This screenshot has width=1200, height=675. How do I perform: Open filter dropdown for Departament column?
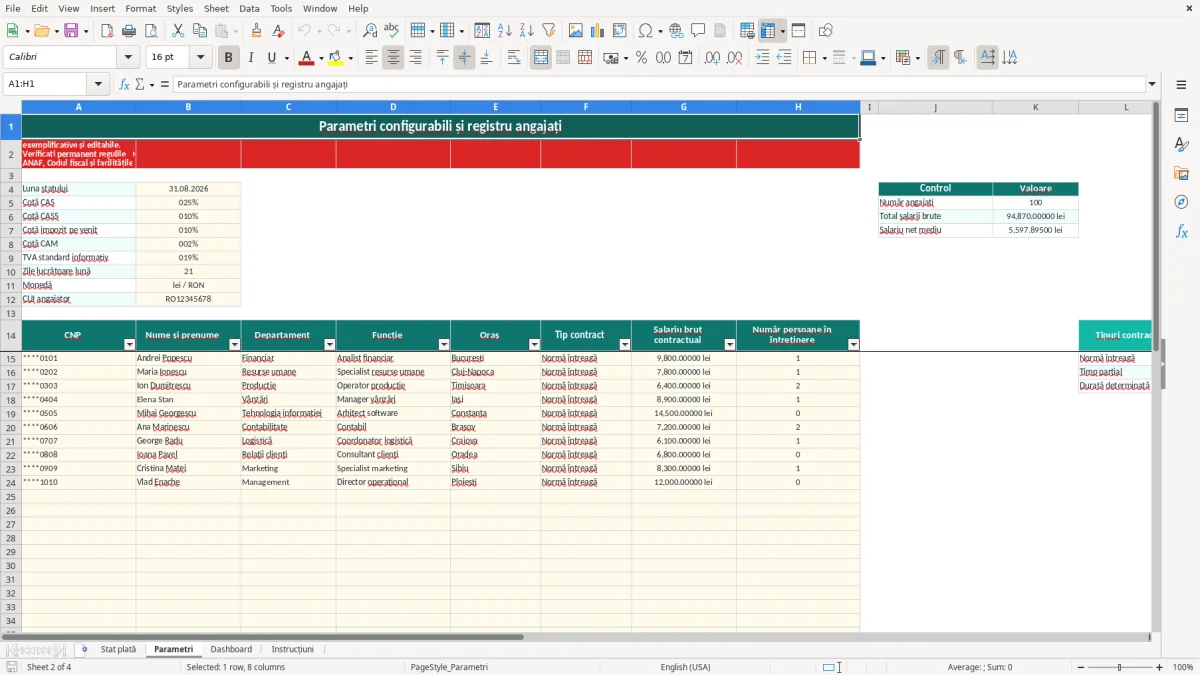tap(329, 344)
